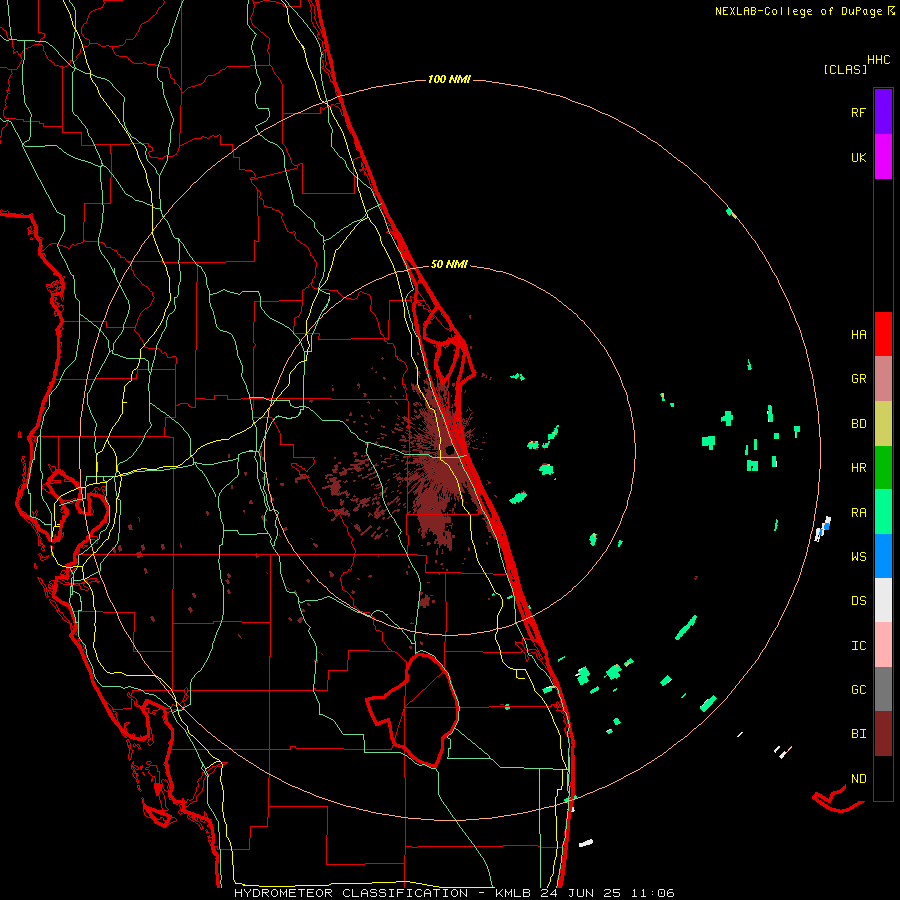Click the KMLB radar site center point

[x=448, y=449]
